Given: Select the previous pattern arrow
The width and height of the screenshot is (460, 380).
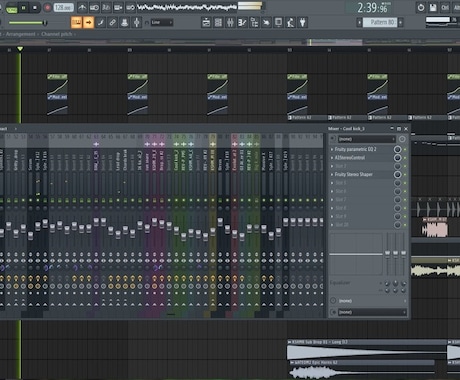Looking at the screenshot, I should point(359,22).
